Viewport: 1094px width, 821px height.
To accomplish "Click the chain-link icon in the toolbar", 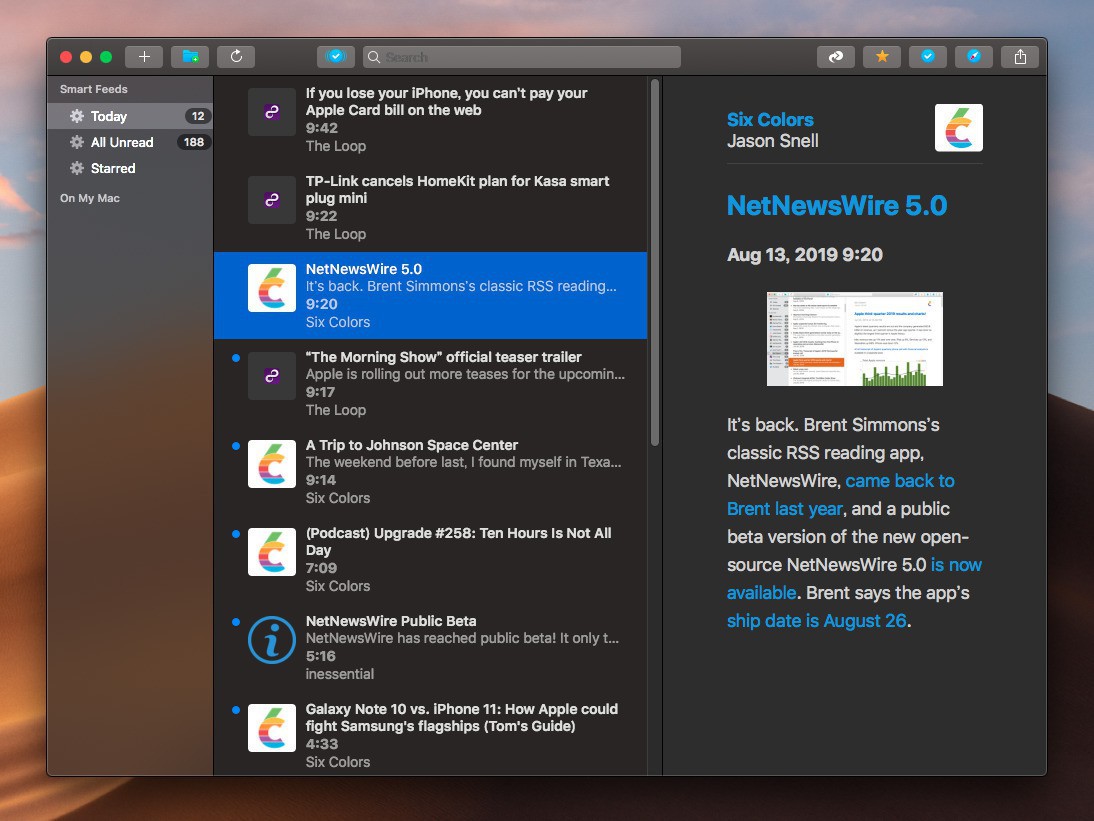I will [x=835, y=57].
